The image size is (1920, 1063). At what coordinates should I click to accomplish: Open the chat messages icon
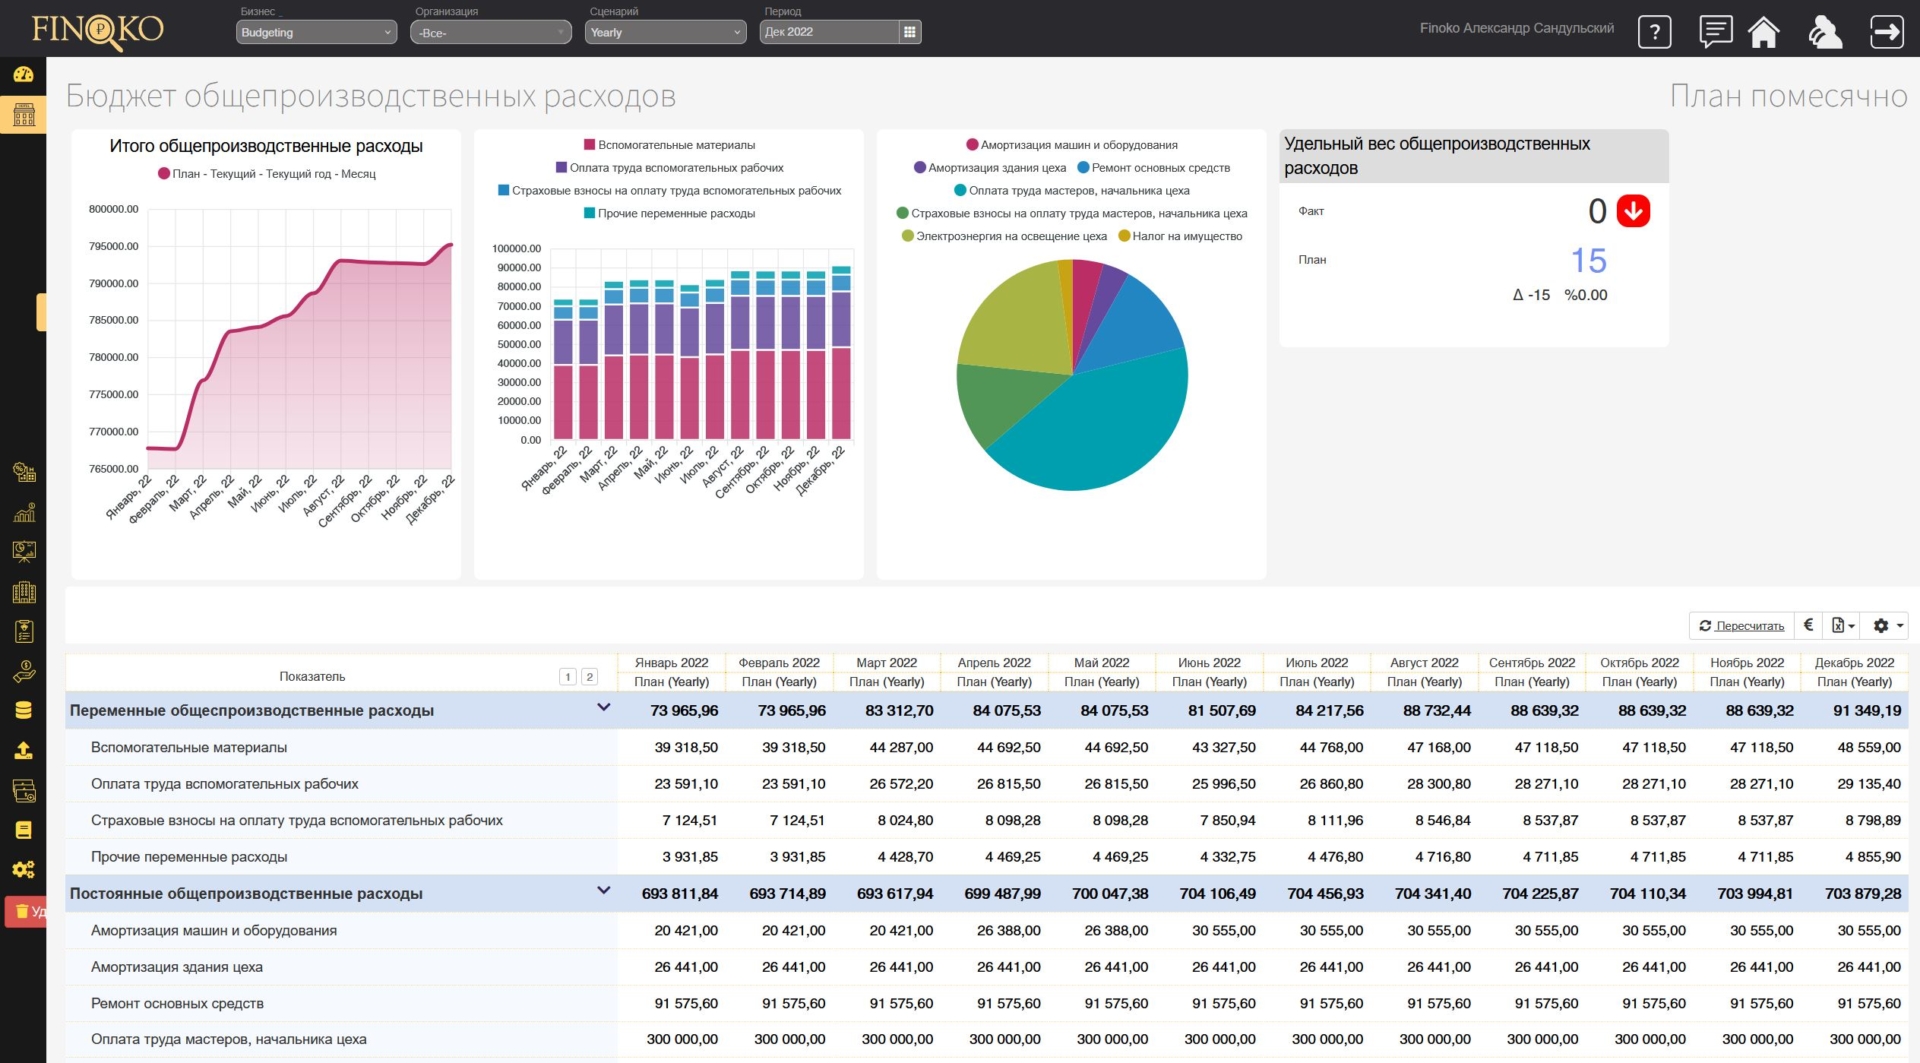(x=1715, y=32)
